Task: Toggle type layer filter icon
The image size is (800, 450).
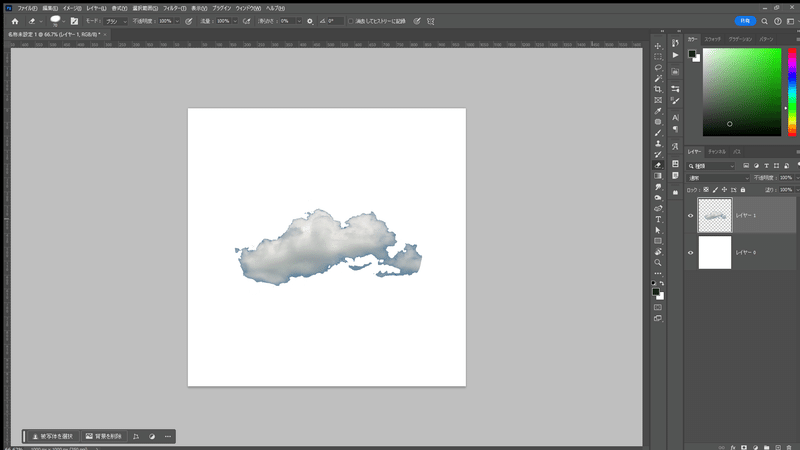Action: click(766, 166)
